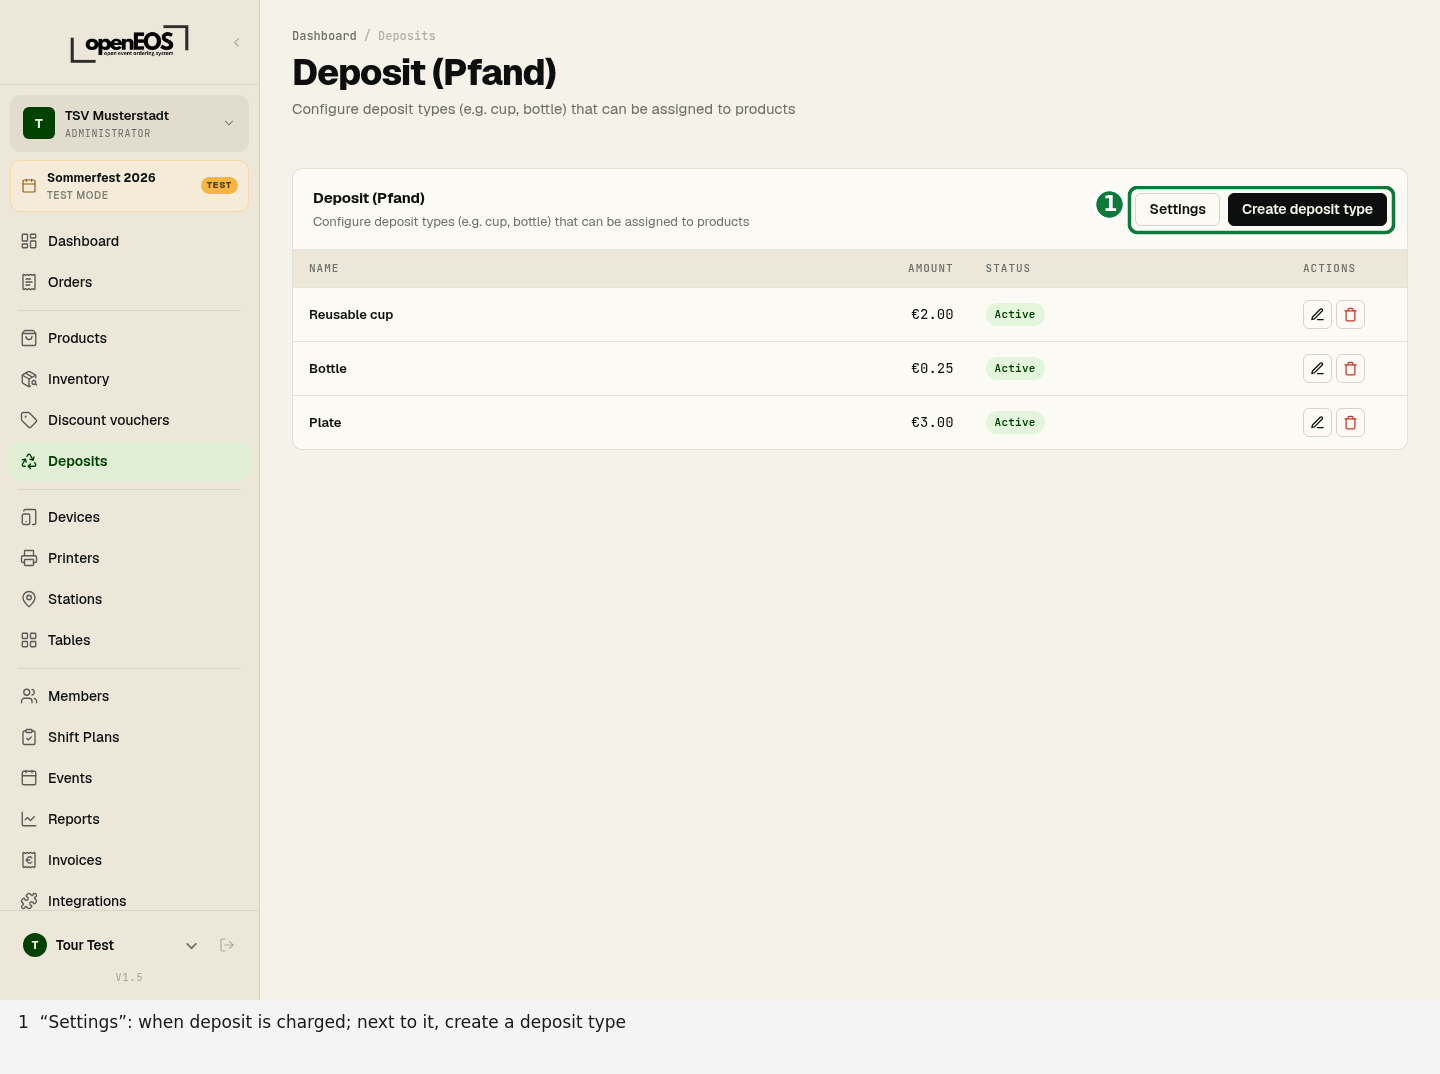Delete the Plate deposit type

coord(1350,423)
